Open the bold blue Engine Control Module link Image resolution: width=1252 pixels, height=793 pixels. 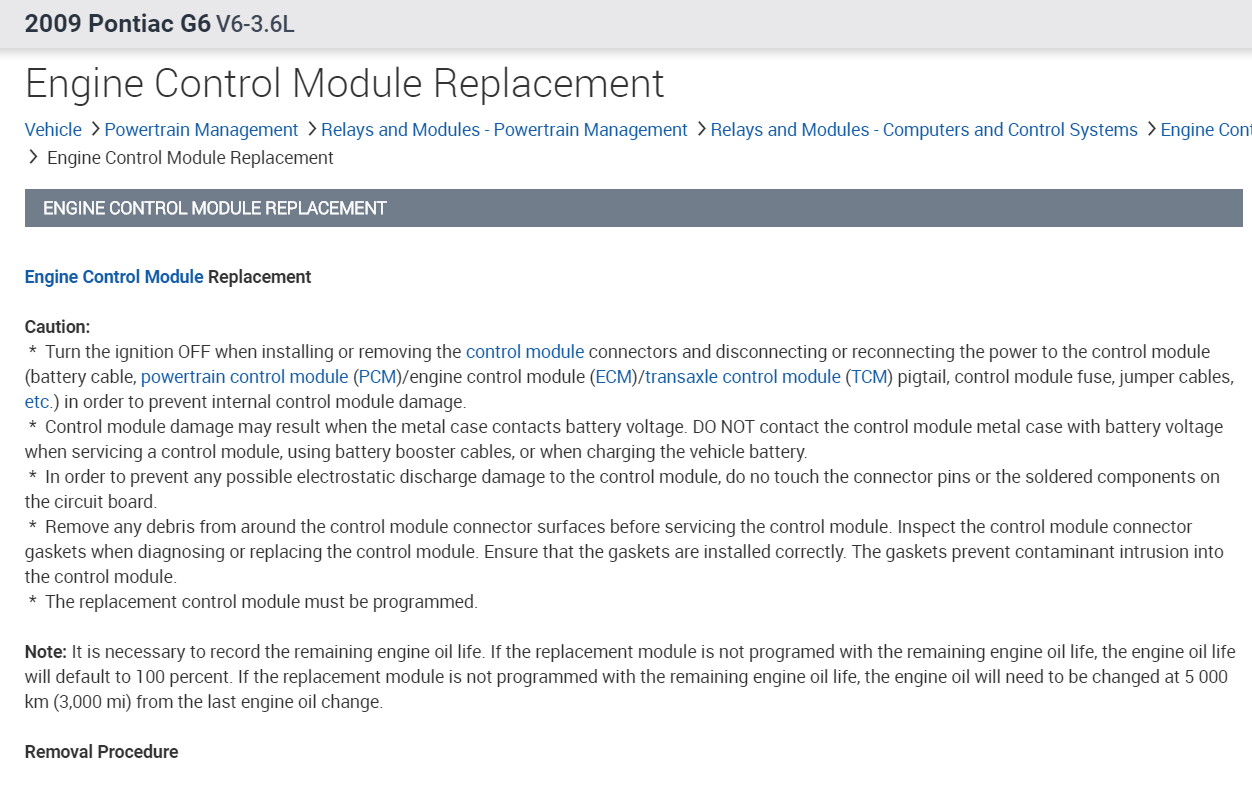(114, 277)
